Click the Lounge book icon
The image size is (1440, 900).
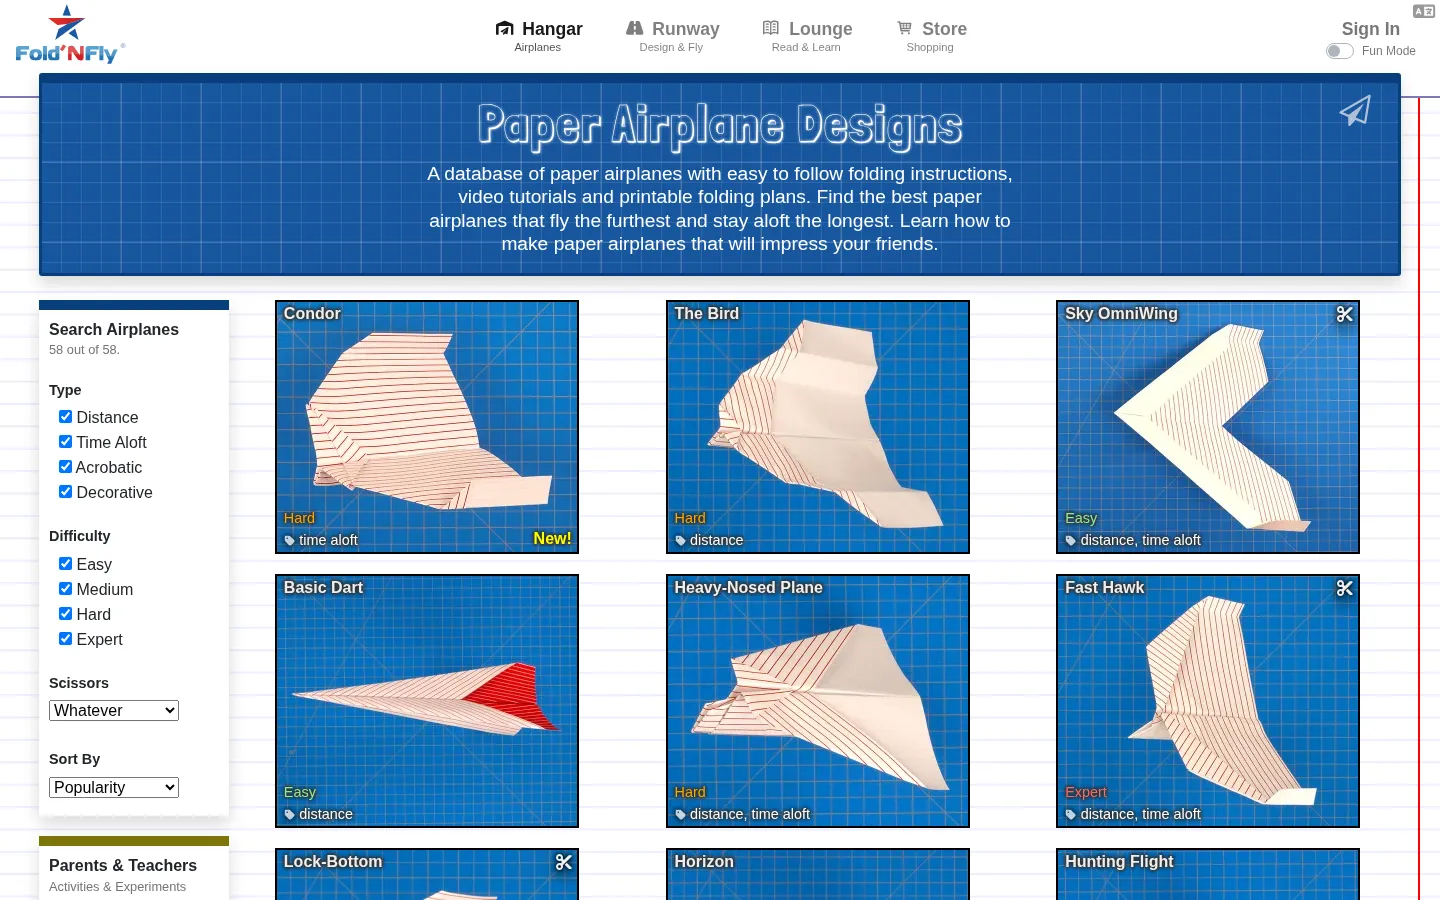(771, 28)
